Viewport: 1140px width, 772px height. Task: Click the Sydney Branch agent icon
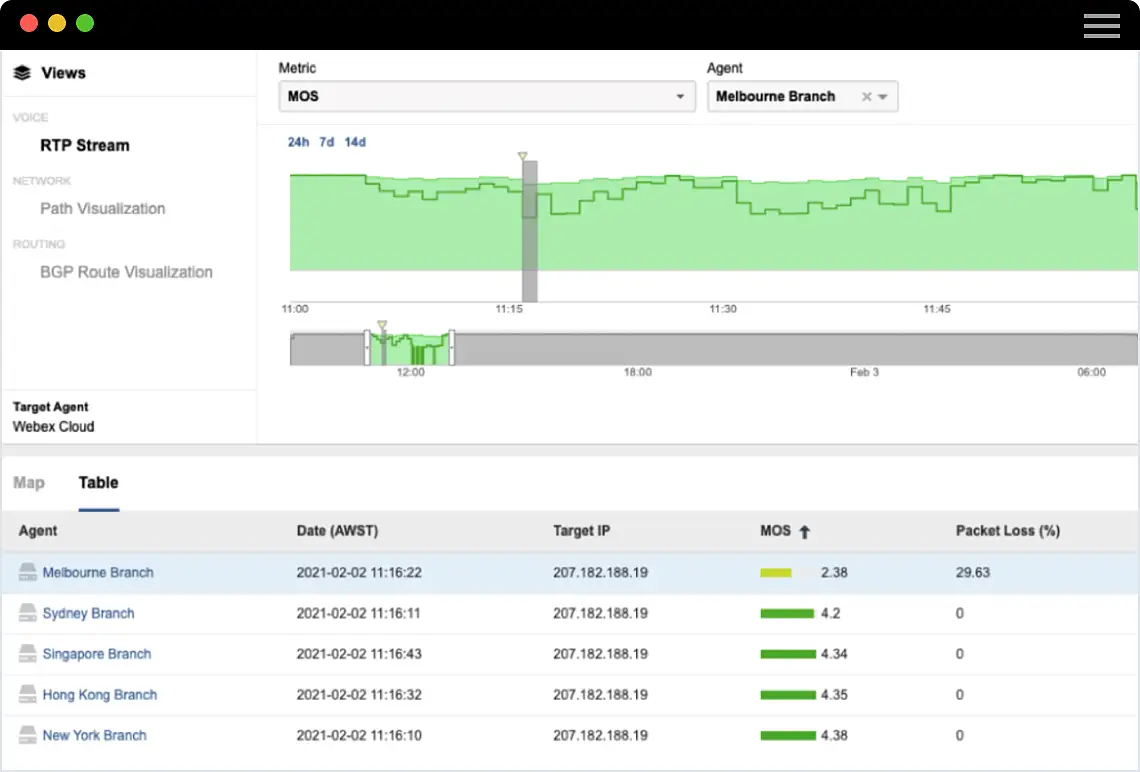tap(28, 613)
